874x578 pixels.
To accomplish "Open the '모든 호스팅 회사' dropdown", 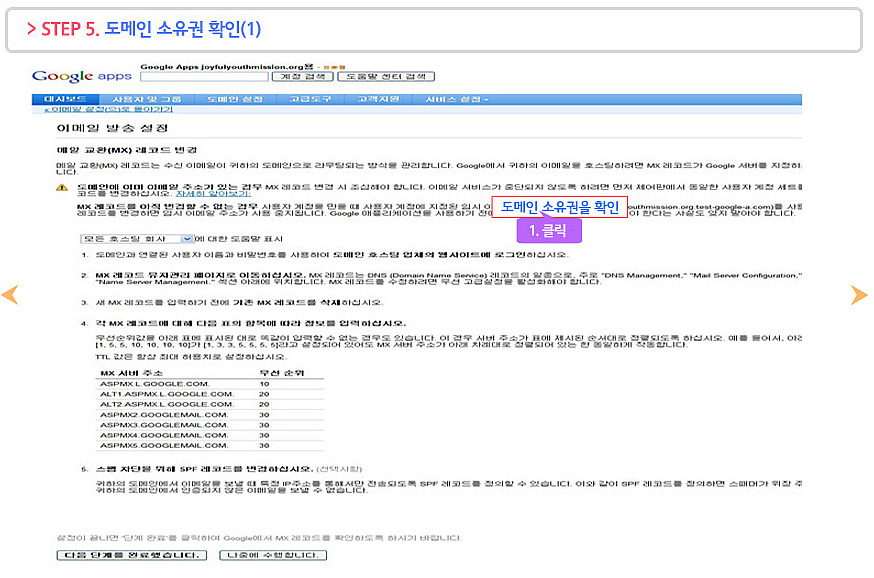I will 136,239.
